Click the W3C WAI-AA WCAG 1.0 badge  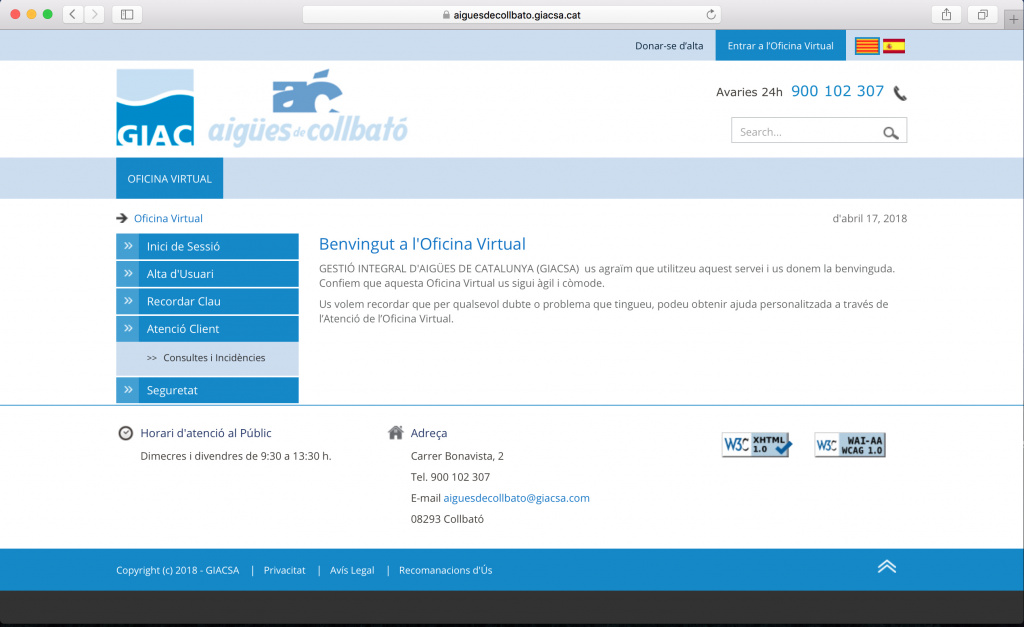[x=850, y=445]
